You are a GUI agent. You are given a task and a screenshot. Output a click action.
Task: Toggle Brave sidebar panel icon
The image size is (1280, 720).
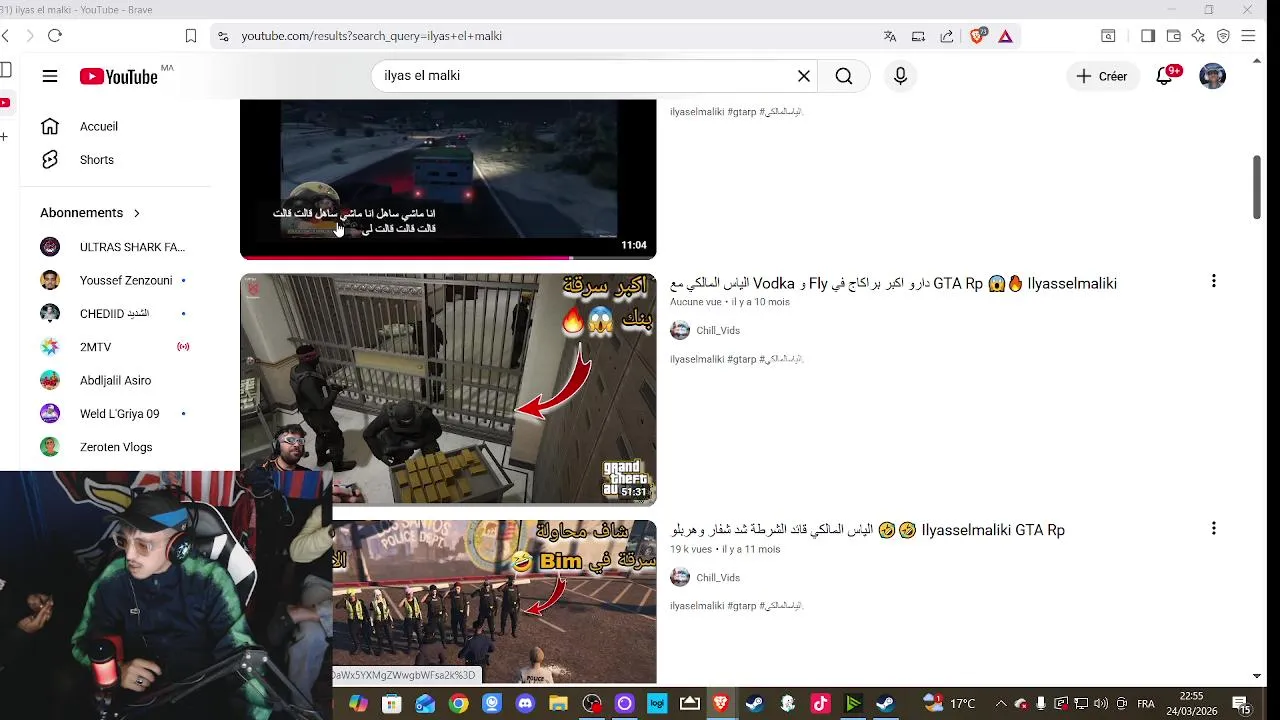1147,36
